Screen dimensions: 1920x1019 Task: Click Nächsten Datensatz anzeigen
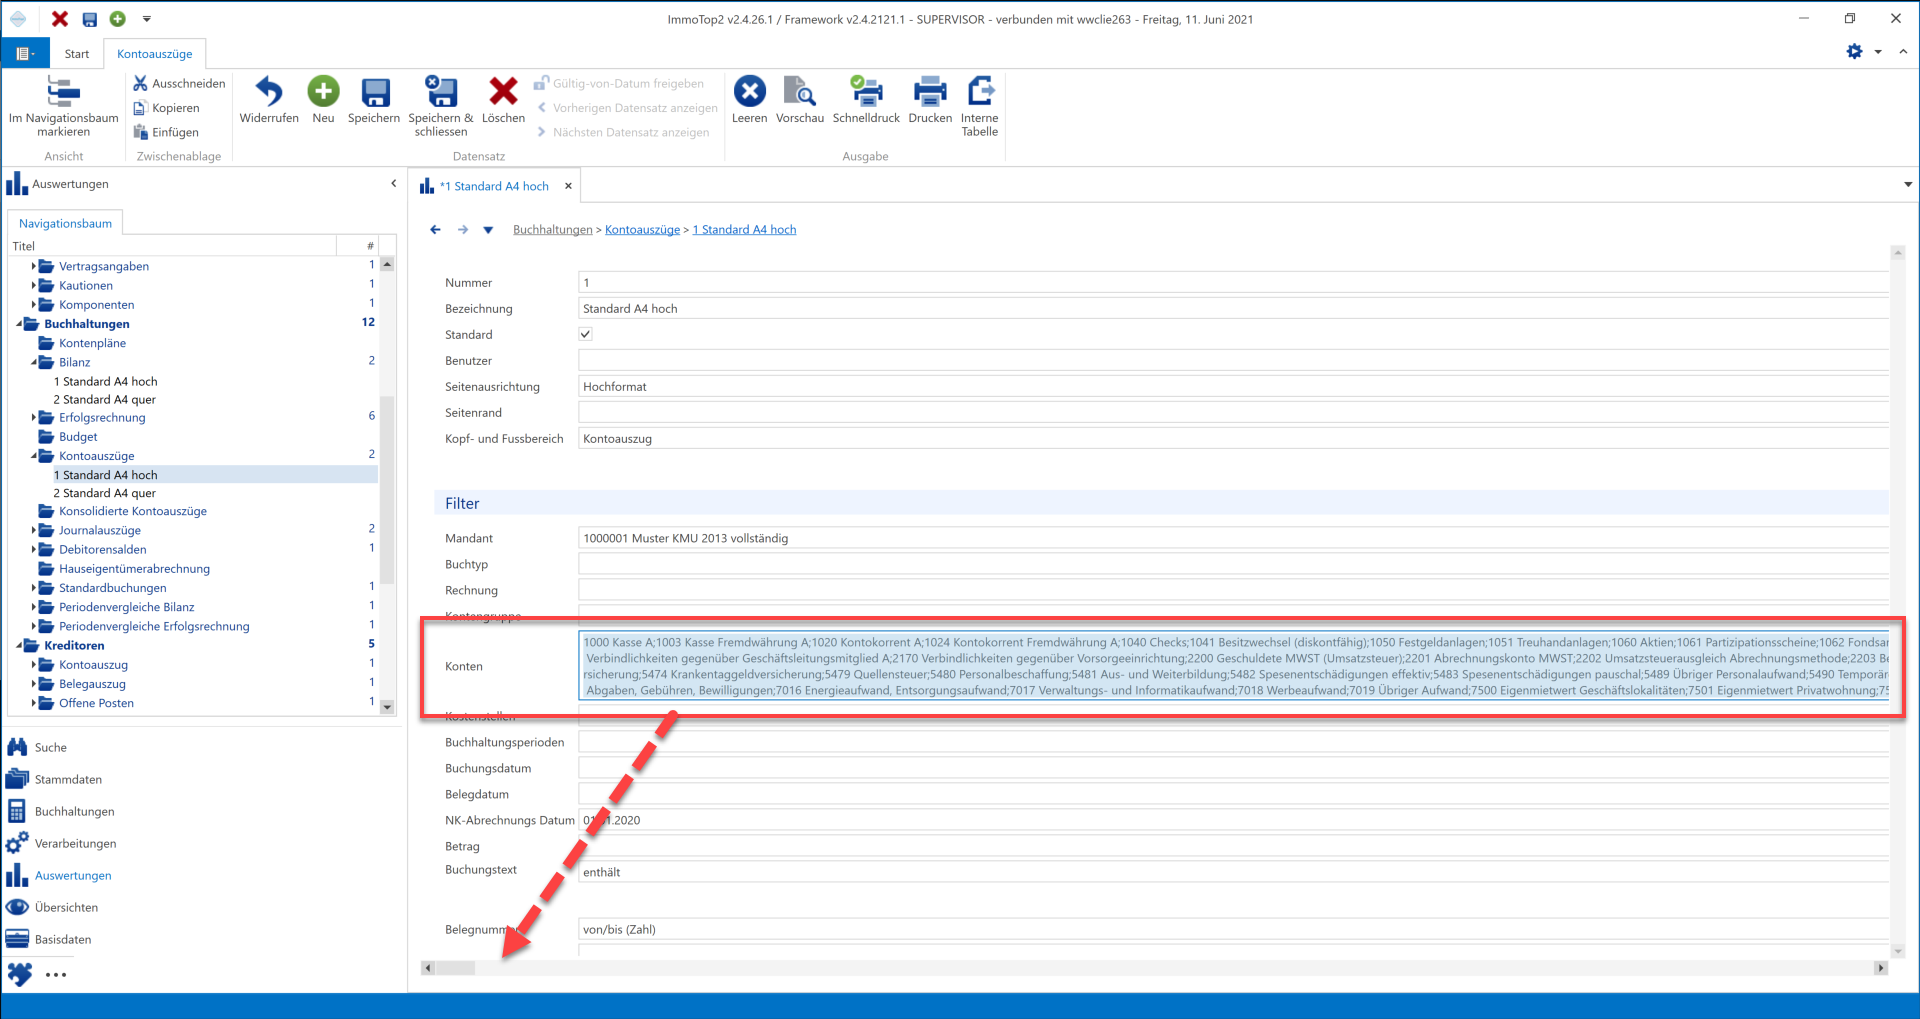pyautogui.click(x=622, y=132)
